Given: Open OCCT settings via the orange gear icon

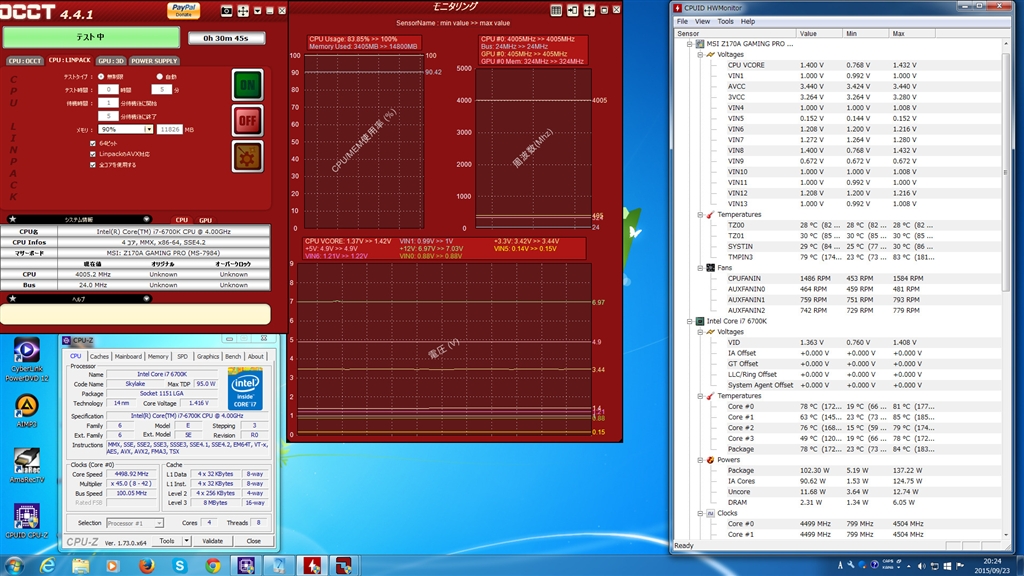Looking at the screenshot, I should [247, 157].
